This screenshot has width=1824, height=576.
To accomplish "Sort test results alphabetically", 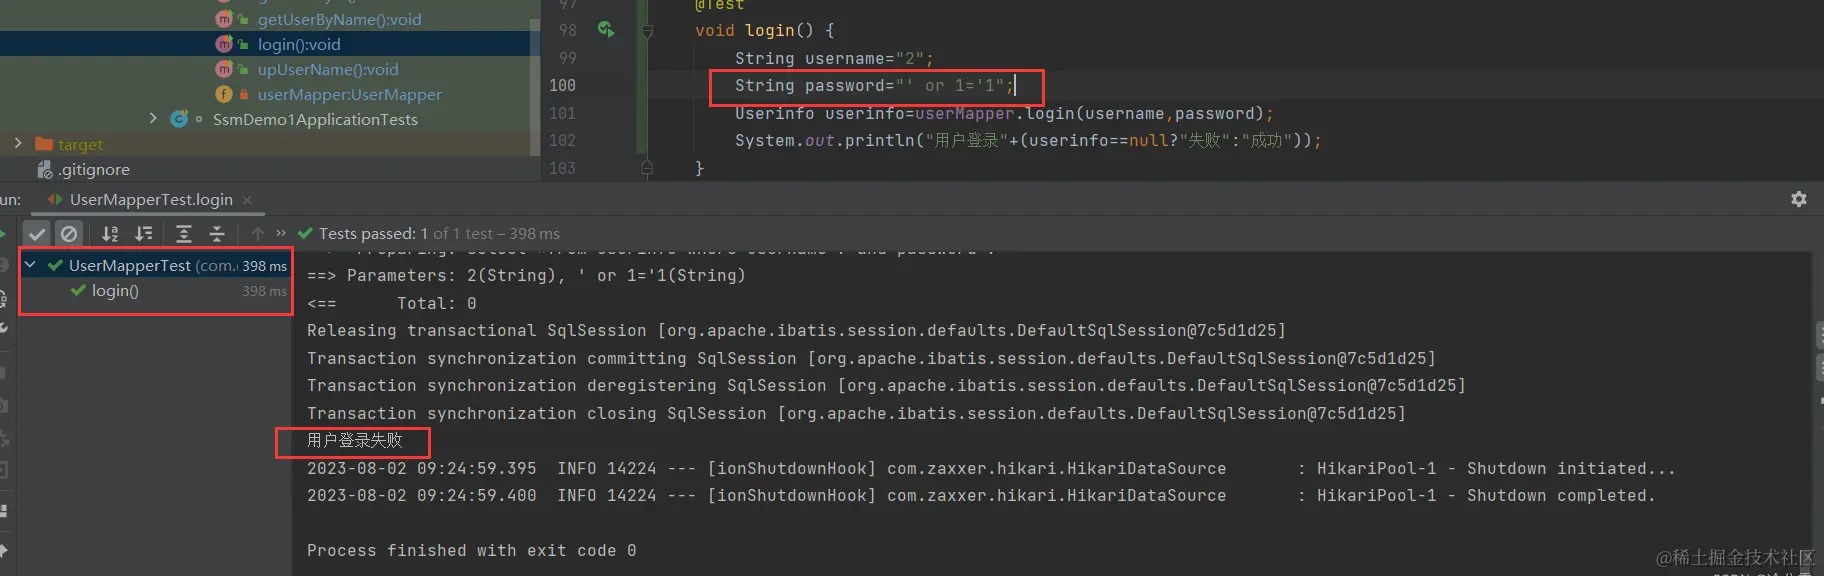I will pyautogui.click(x=110, y=234).
